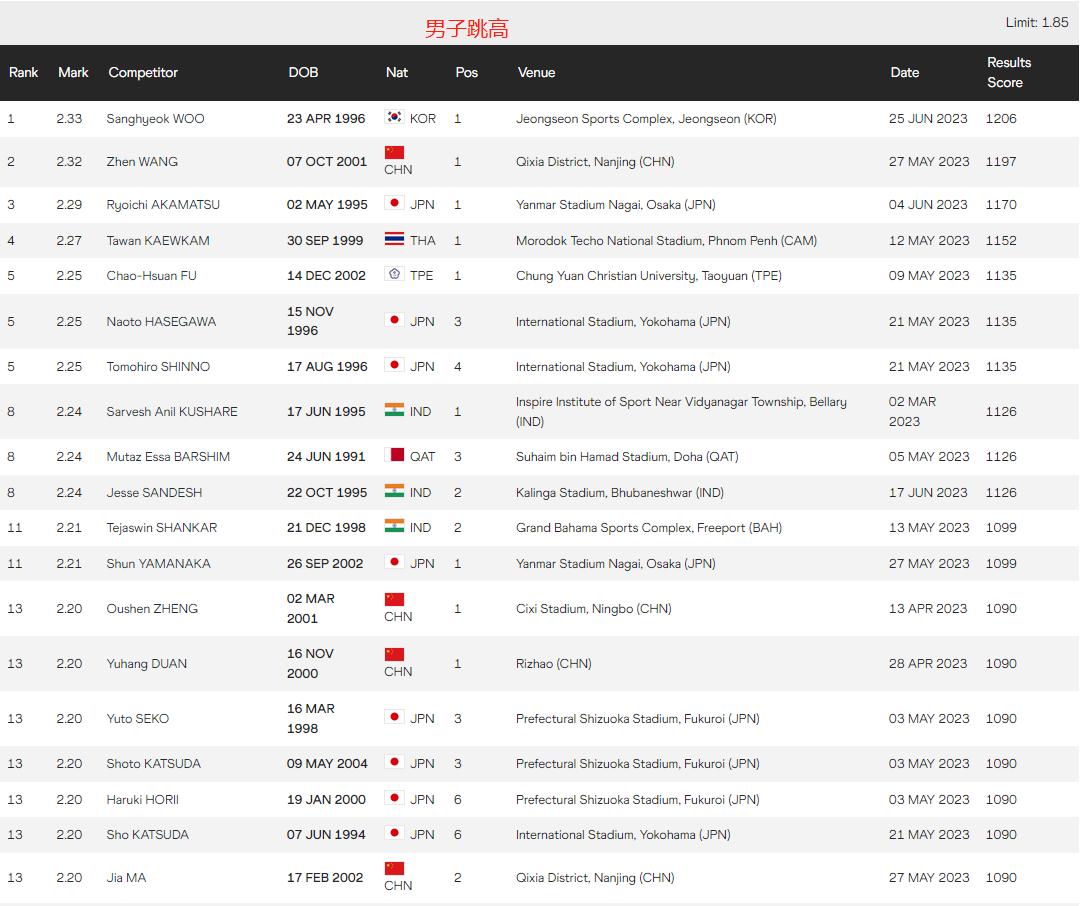Click Japan flag in Yuto SEKO row

pyautogui.click(x=394, y=717)
